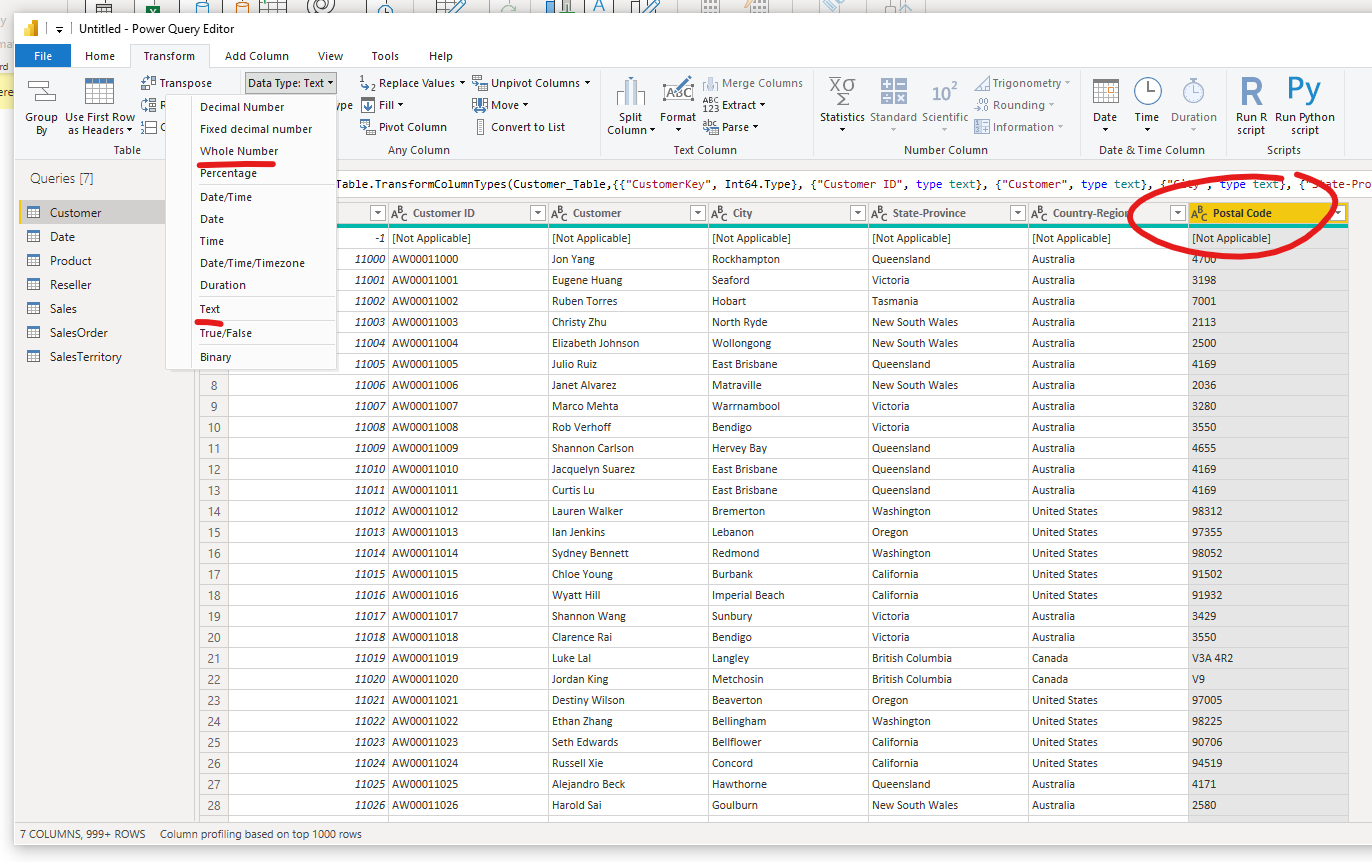Select the Sales query
Viewport: 1372px width, 862px height.
click(63, 309)
